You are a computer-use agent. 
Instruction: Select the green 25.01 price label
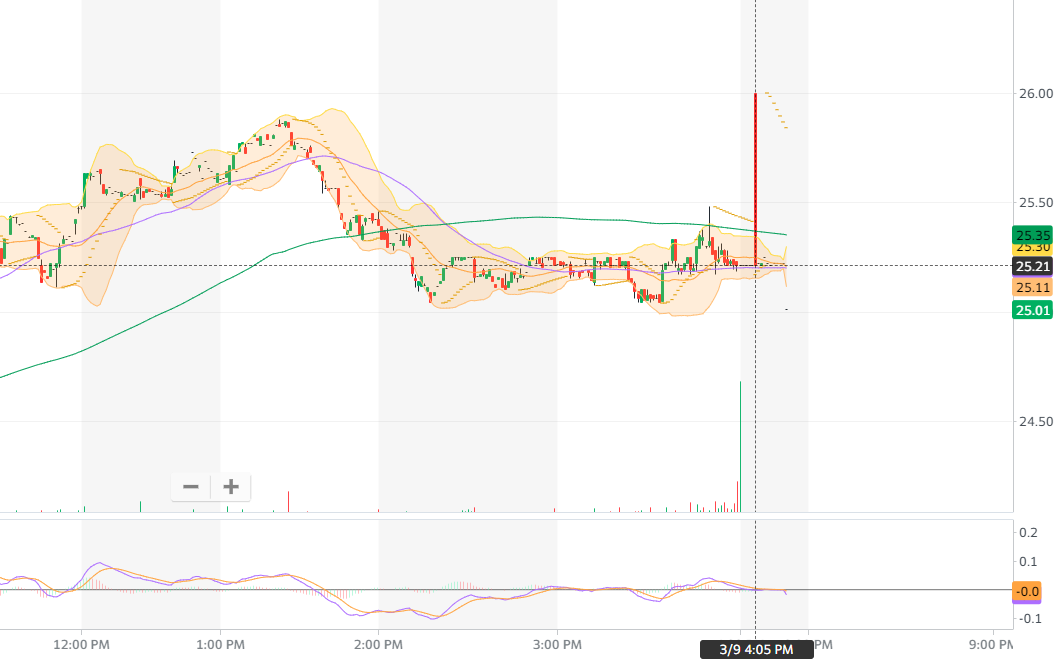(1033, 310)
